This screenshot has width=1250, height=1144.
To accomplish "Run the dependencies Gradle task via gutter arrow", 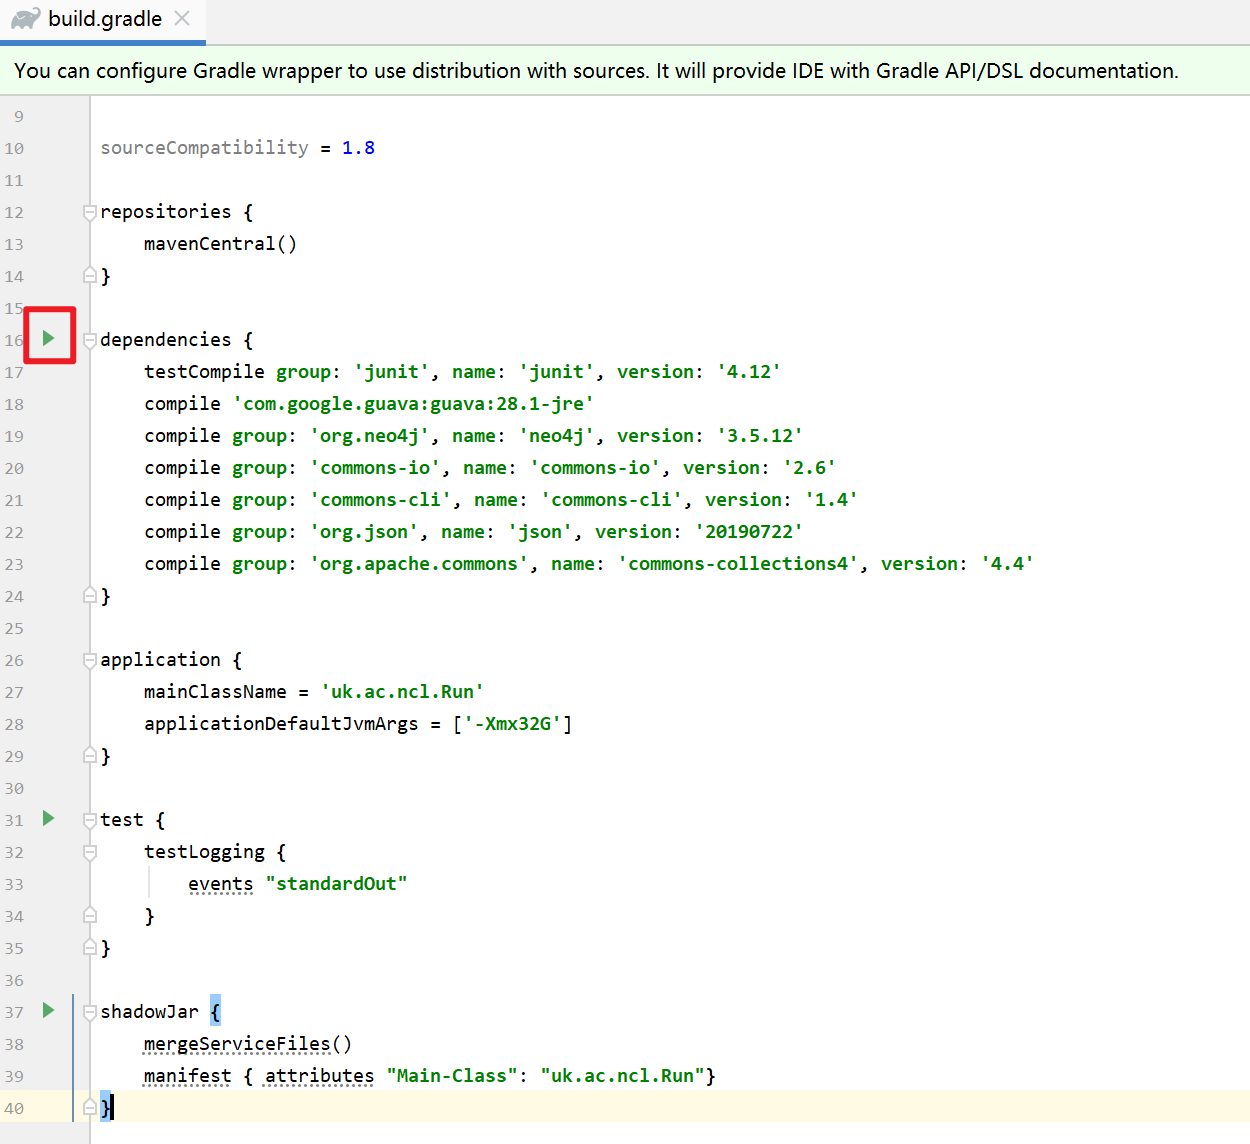I will 48,338.
